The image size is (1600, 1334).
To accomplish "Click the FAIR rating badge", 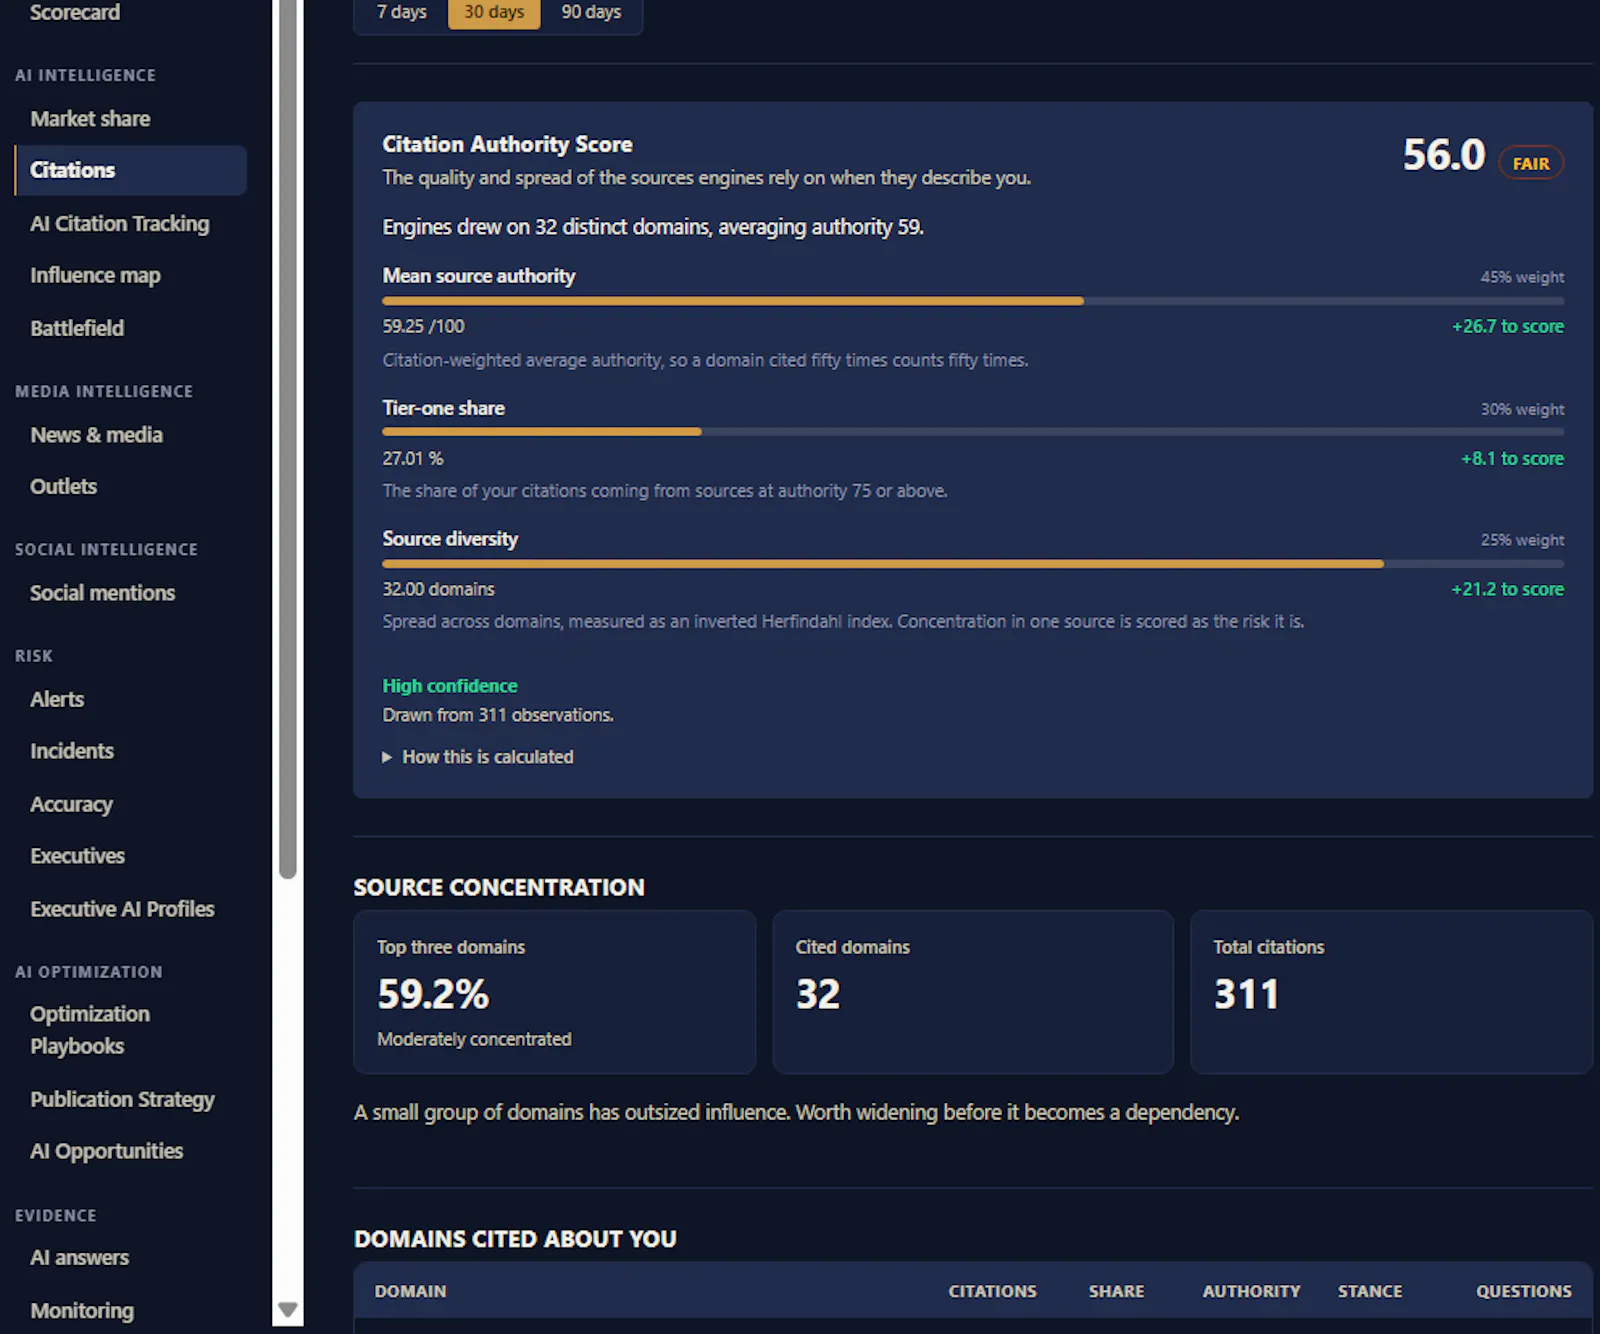I will coord(1531,163).
